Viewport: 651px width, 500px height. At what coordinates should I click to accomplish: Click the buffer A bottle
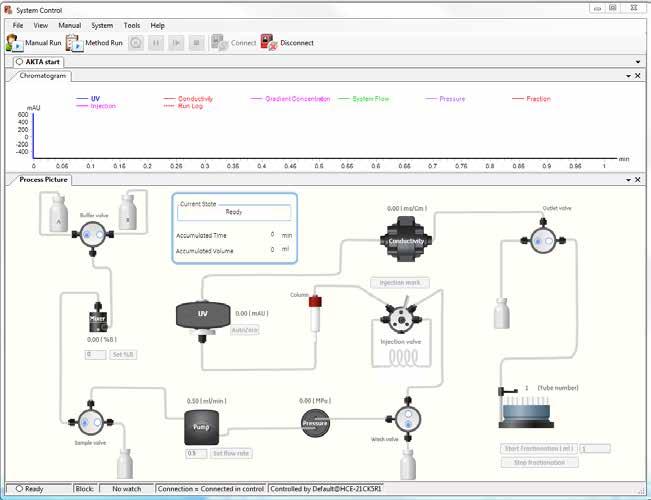(x=59, y=213)
